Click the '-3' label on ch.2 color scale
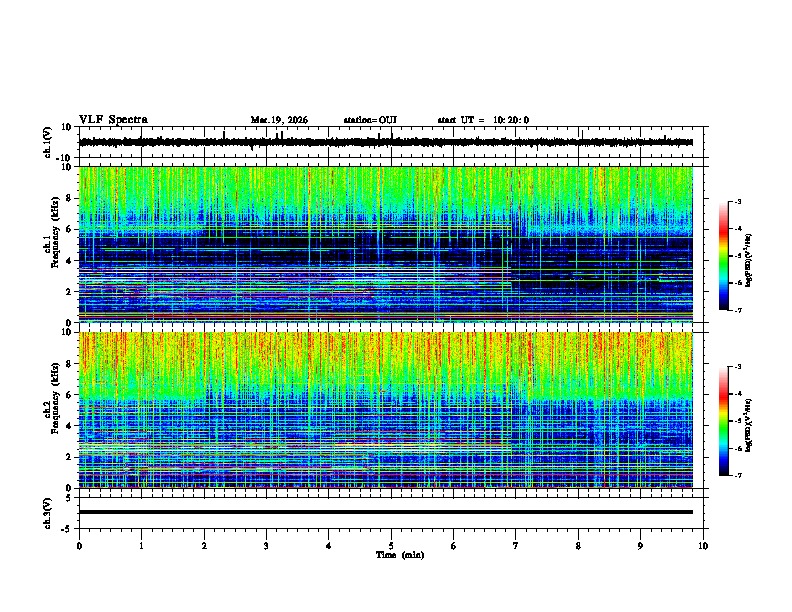 737,367
